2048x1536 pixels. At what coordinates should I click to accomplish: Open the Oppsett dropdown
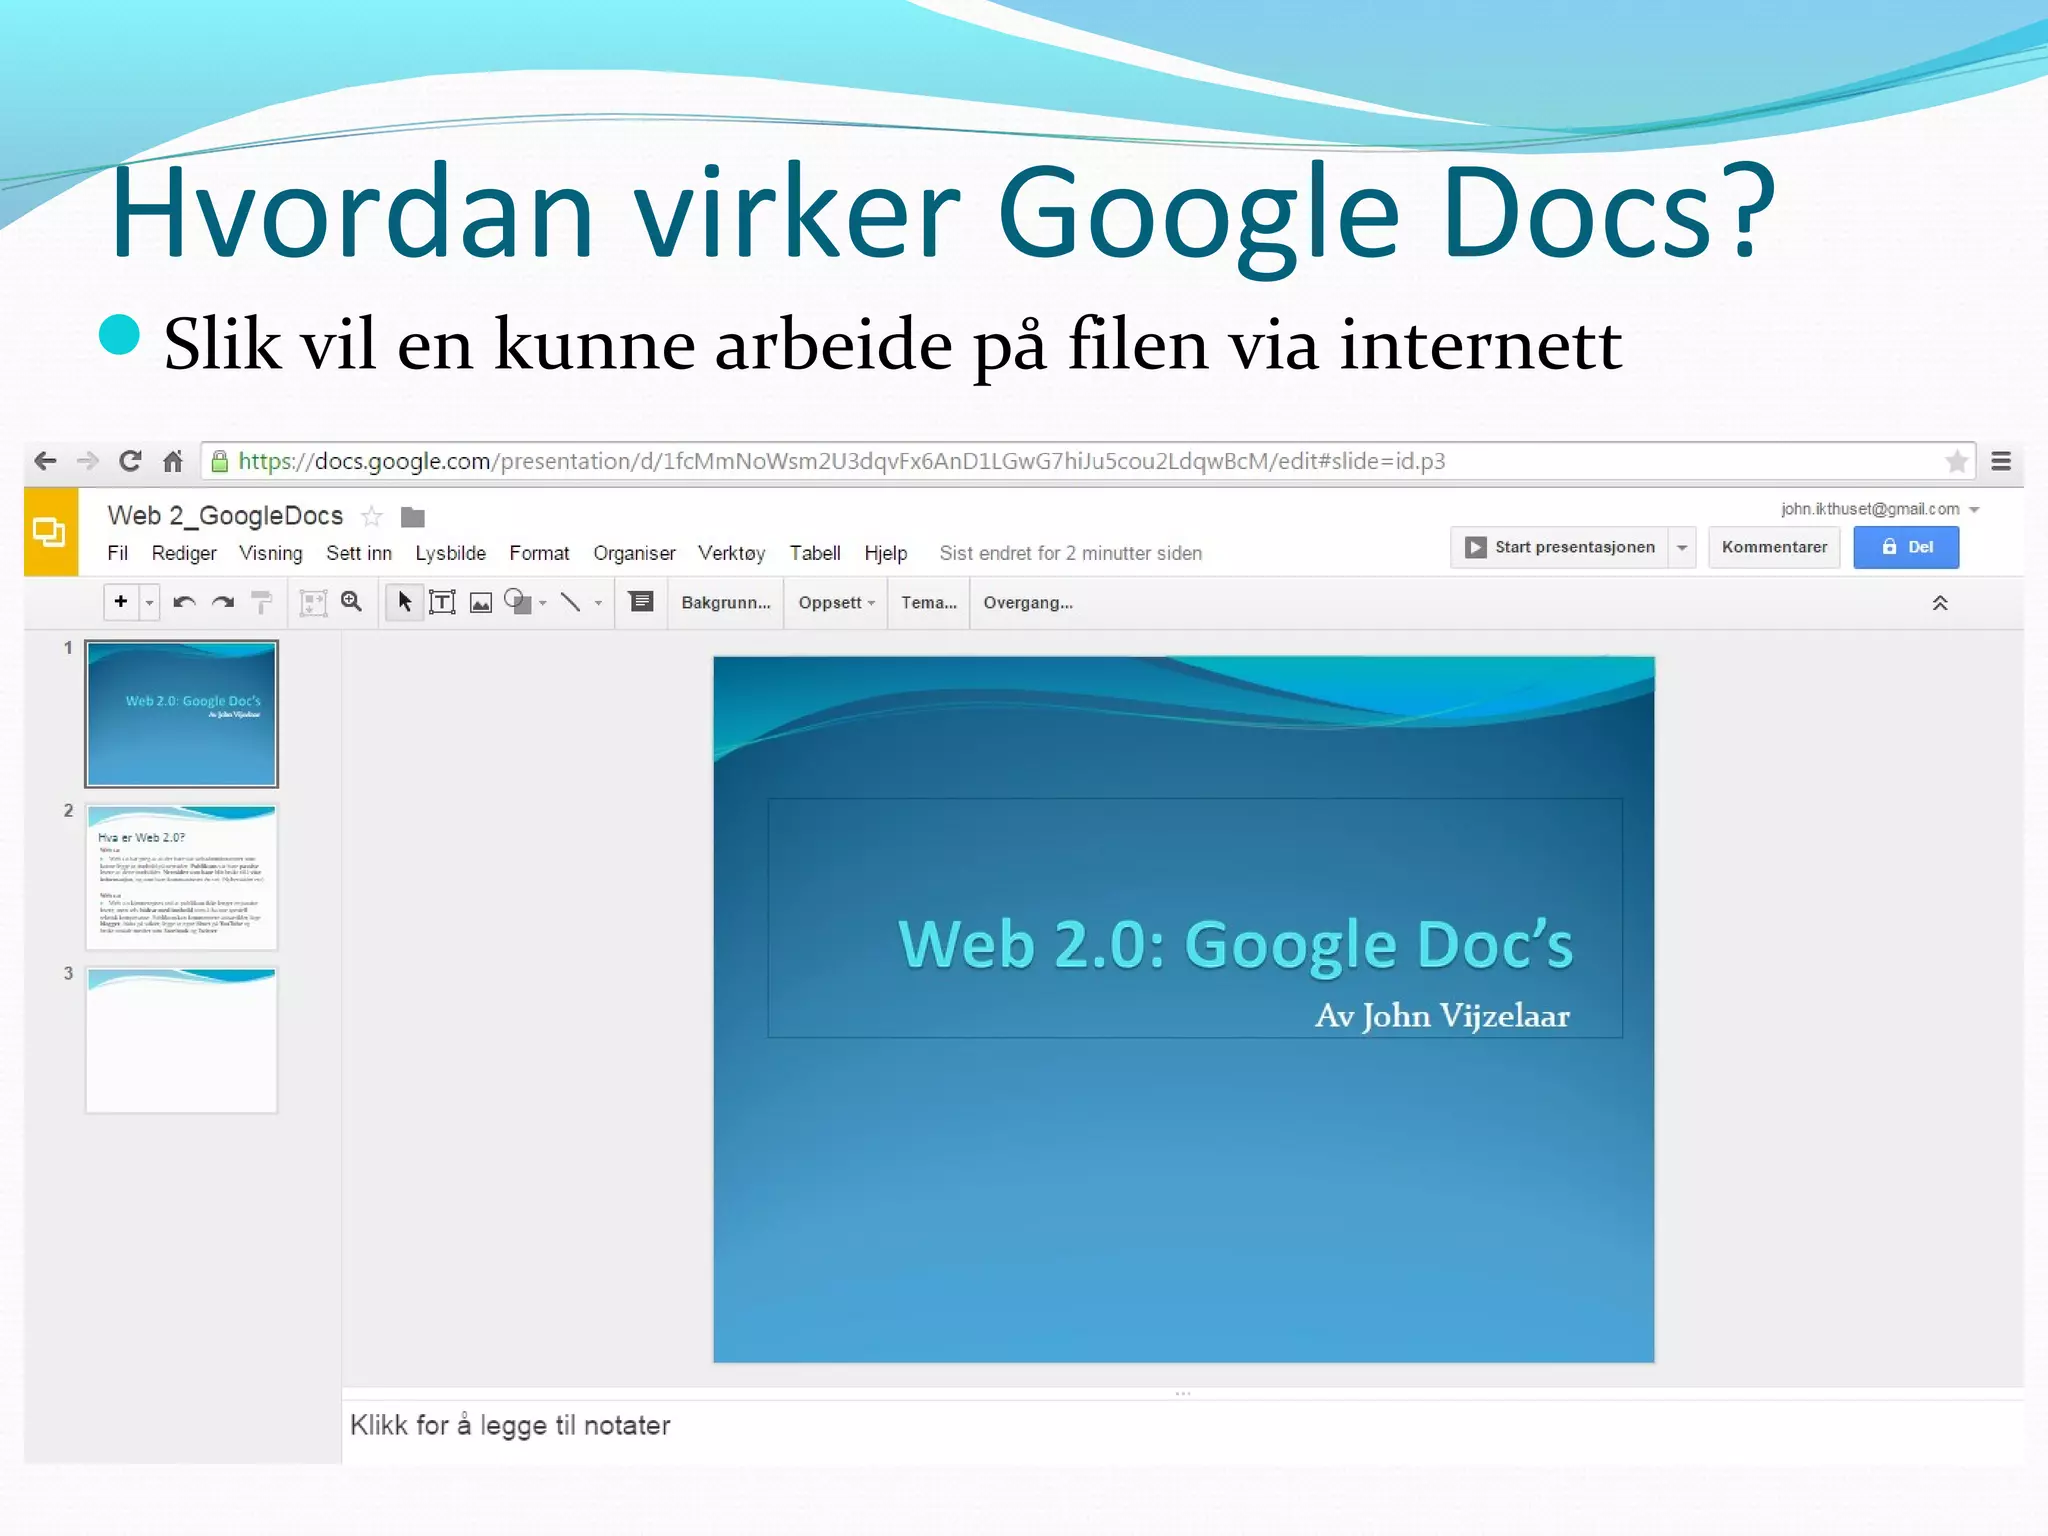coord(837,602)
